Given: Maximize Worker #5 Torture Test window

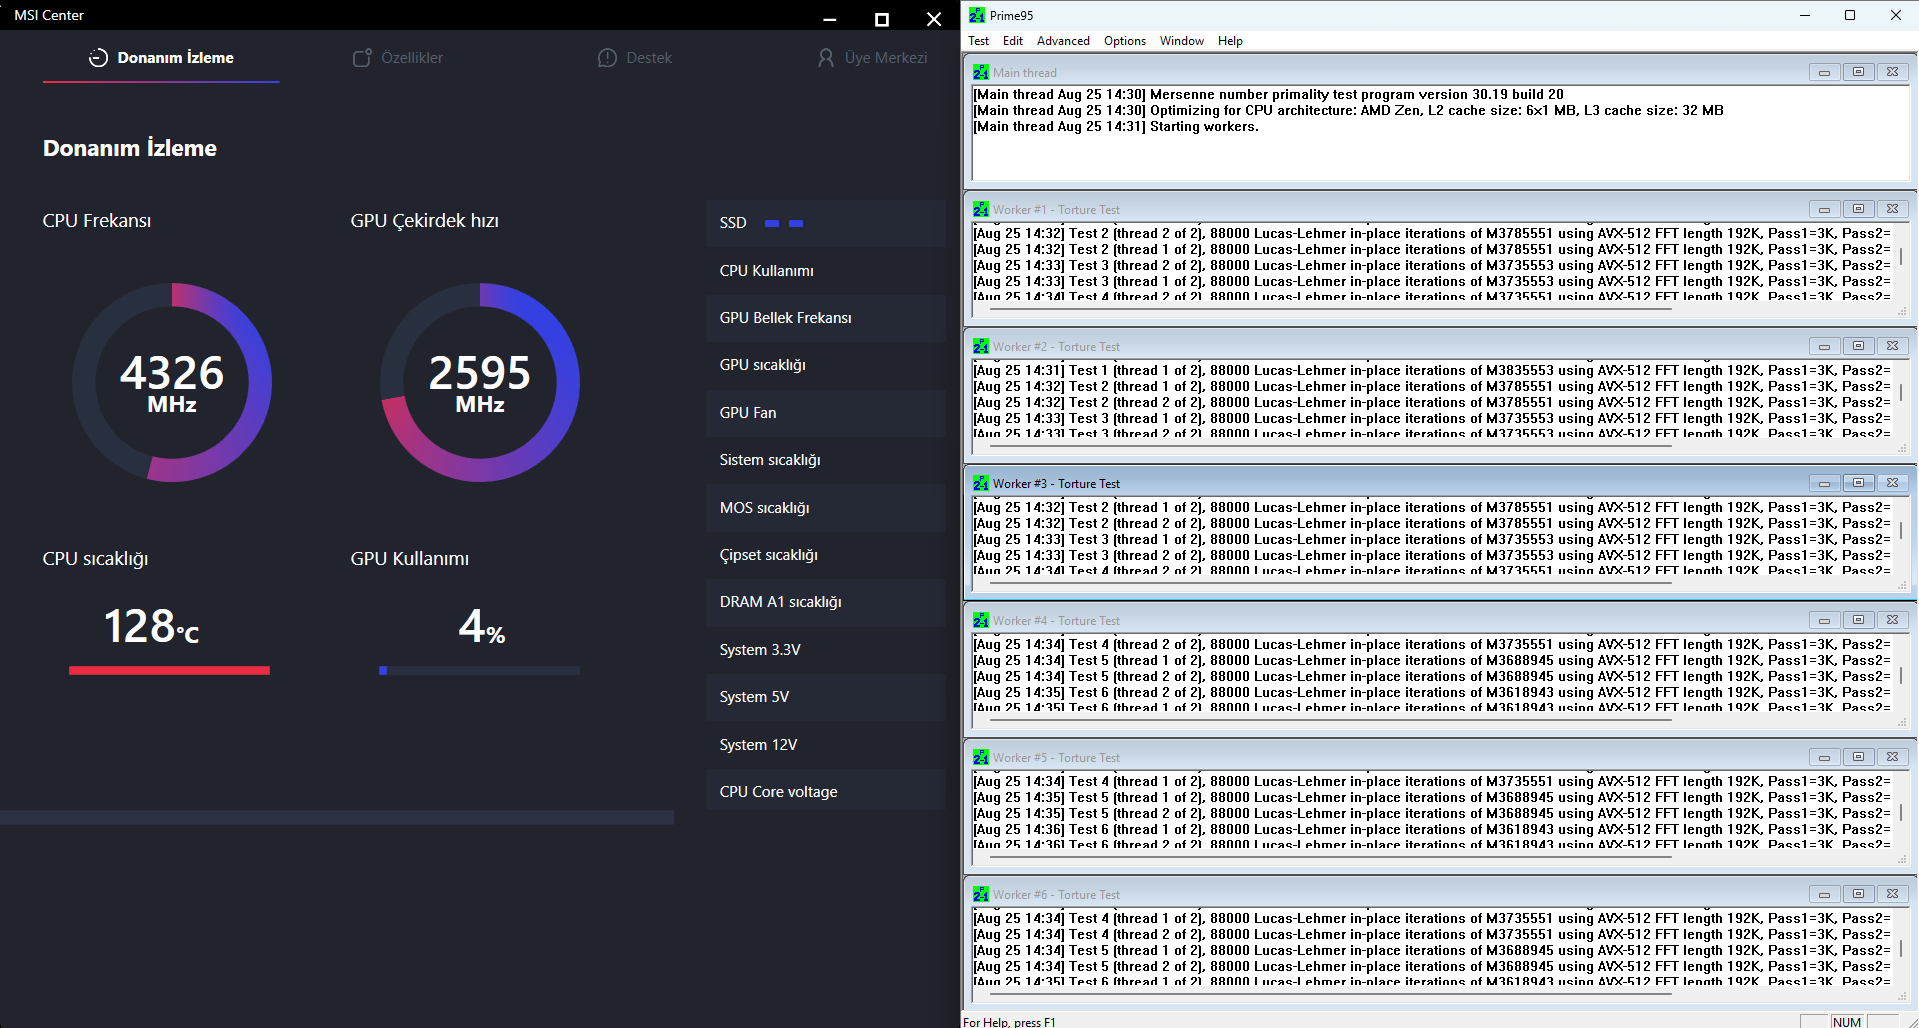Looking at the screenshot, I should [x=1858, y=757].
